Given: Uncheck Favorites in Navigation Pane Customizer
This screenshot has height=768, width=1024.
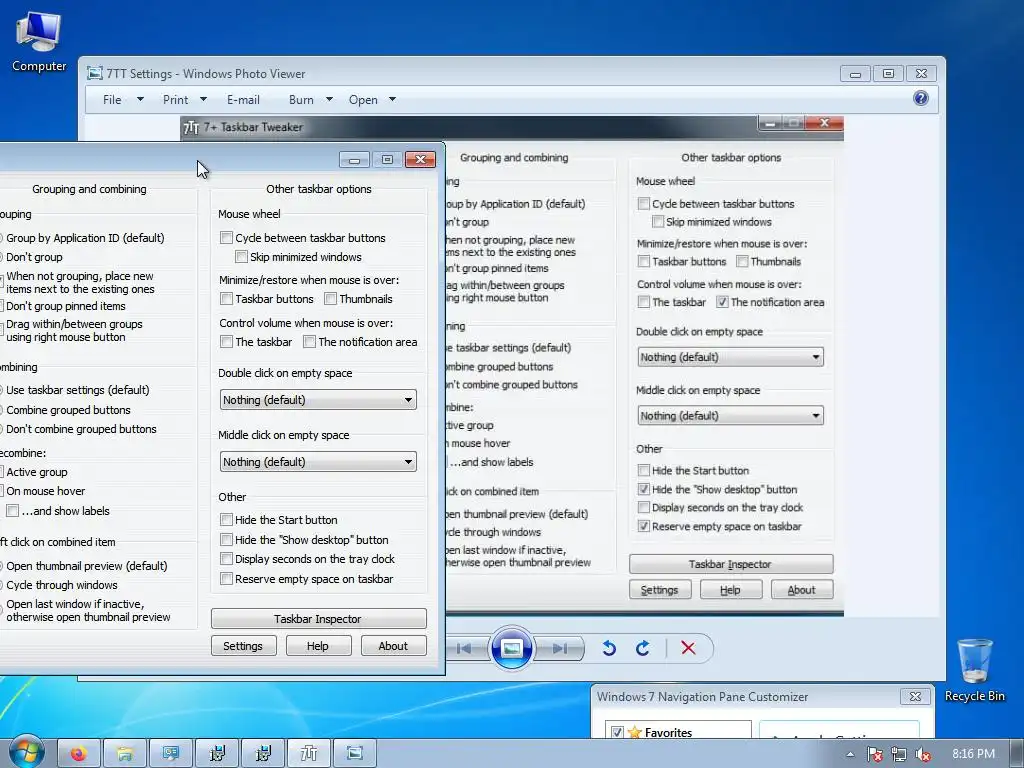Looking at the screenshot, I should (x=617, y=732).
